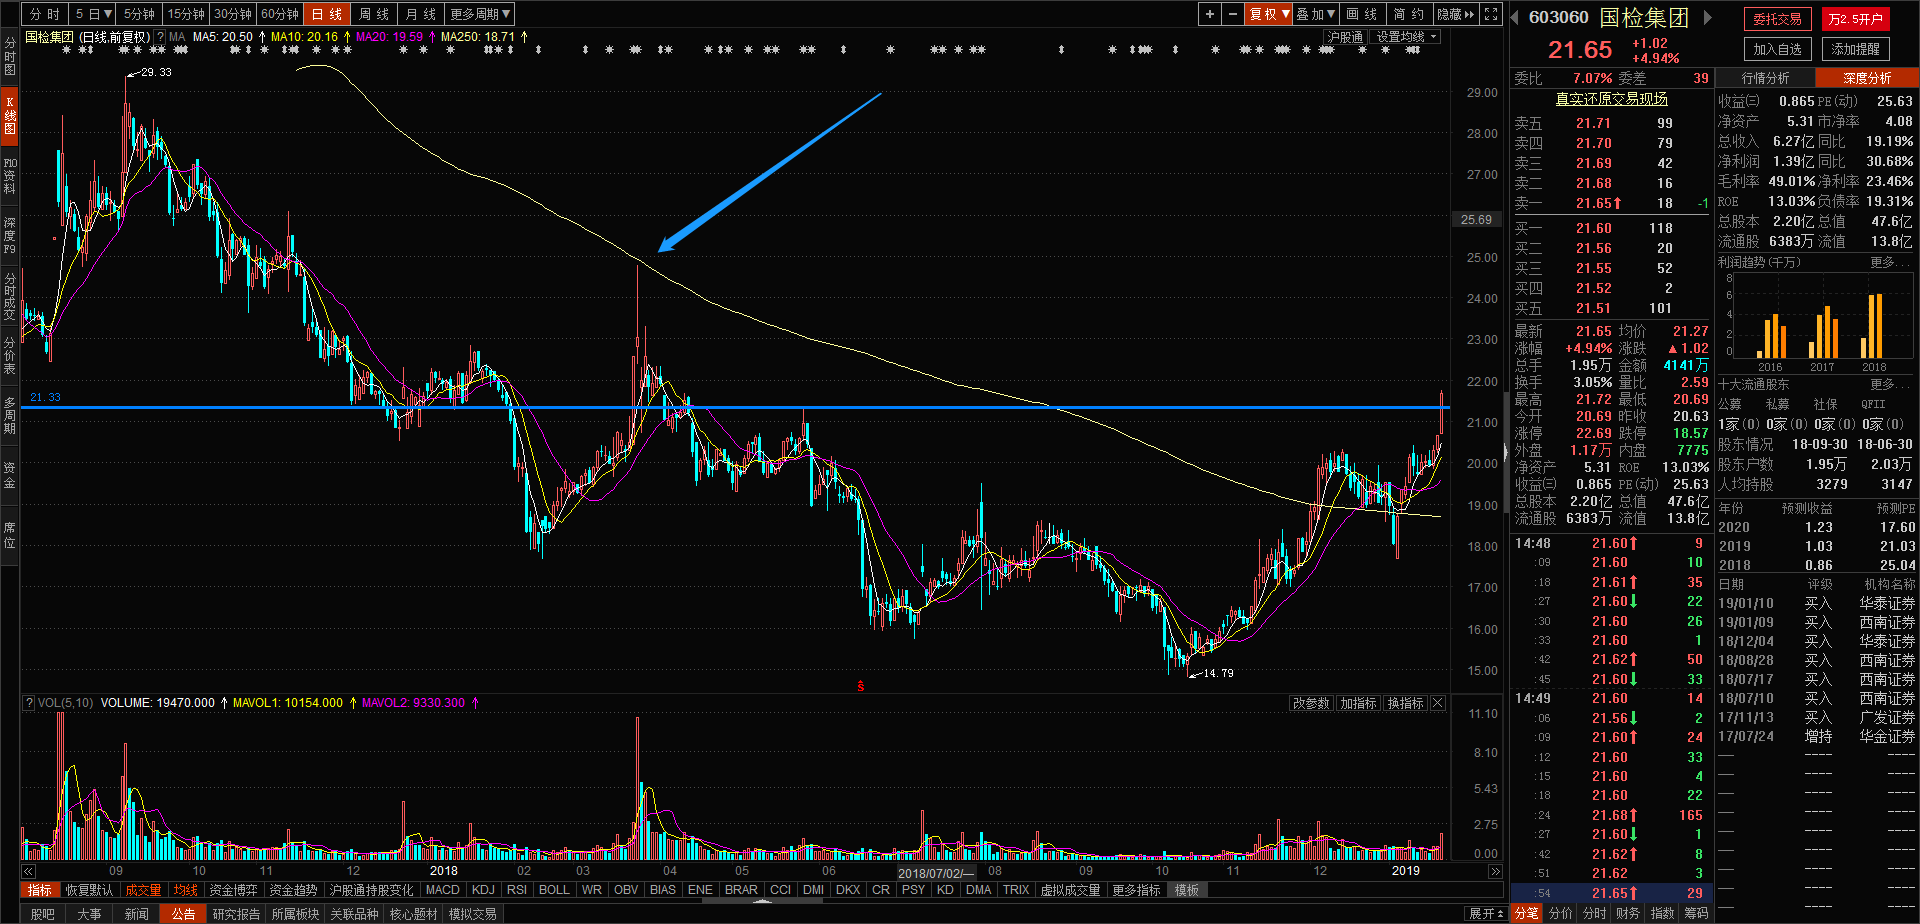Image resolution: width=1920 pixels, height=924 pixels.
Task: Select 筹码 tab at bottom right
Action: (x=1696, y=913)
